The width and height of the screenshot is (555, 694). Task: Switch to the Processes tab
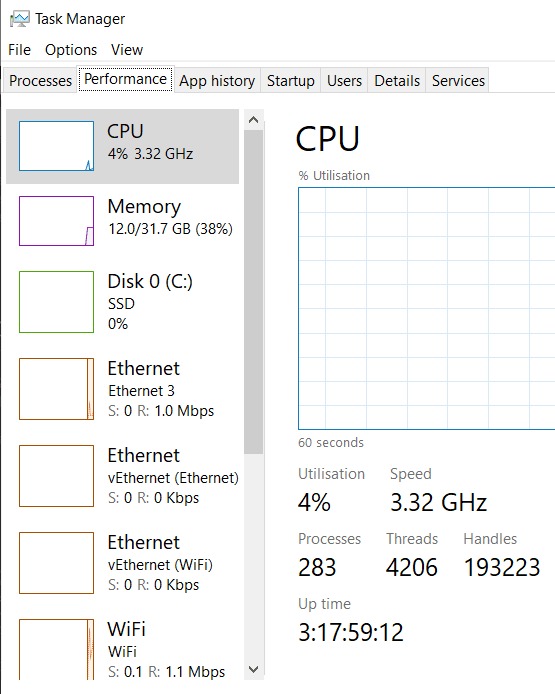(40, 81)
